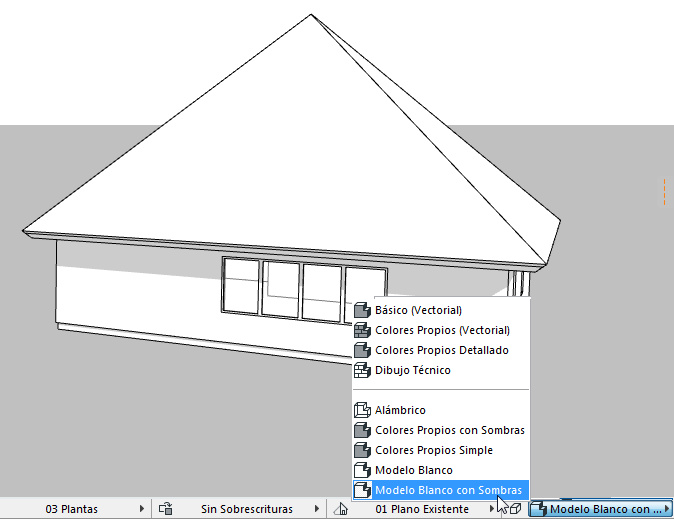
Task: Click the four-pane window on house wall
Action: pyautogui.click(x=304, y=289)
